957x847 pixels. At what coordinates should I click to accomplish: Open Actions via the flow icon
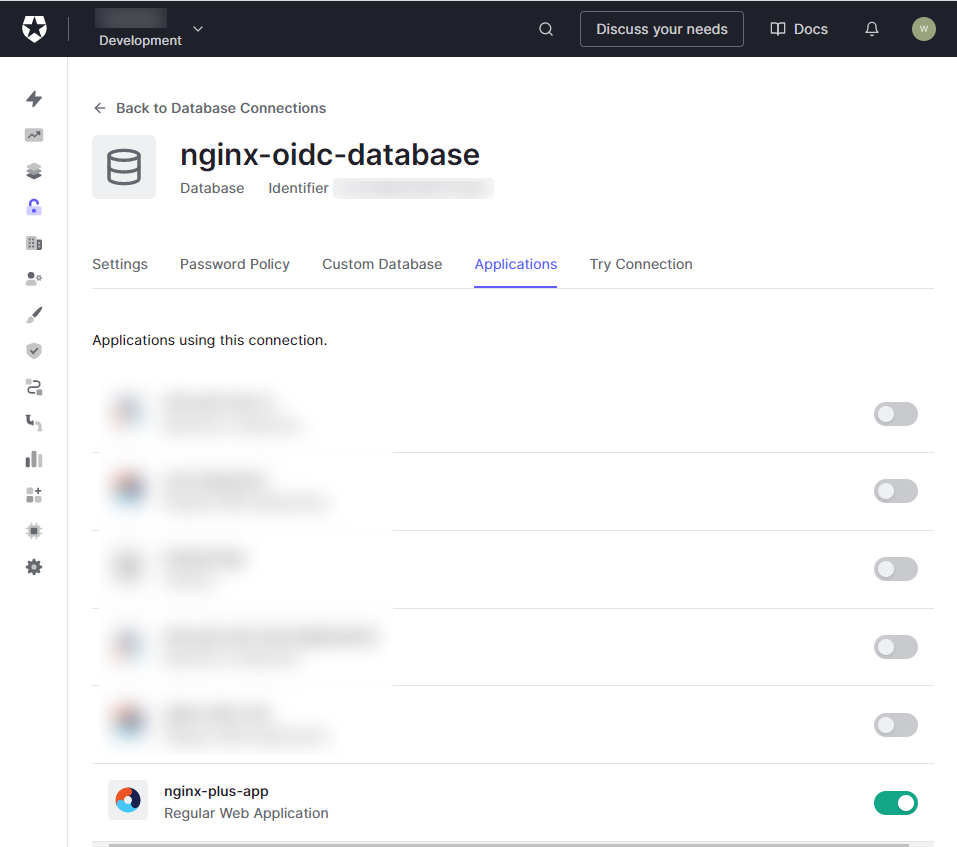33,387
